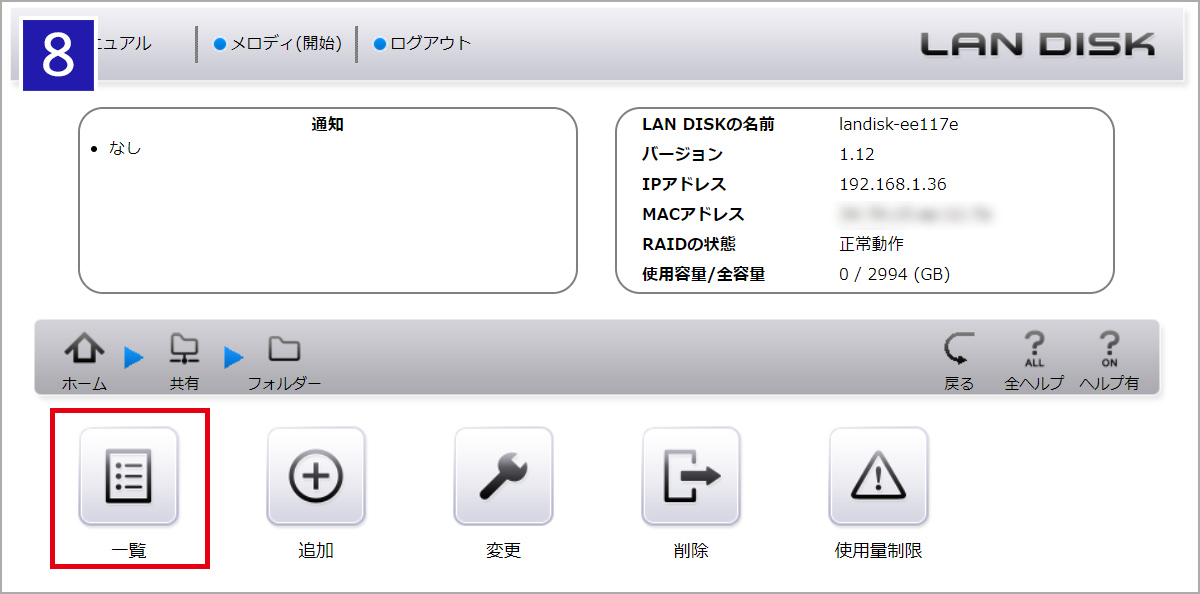Image resolution: width=1200 pixels, height=594 pixels.
Task: Open the 使用量制限 warning icon
Action: tap(879, 476)
